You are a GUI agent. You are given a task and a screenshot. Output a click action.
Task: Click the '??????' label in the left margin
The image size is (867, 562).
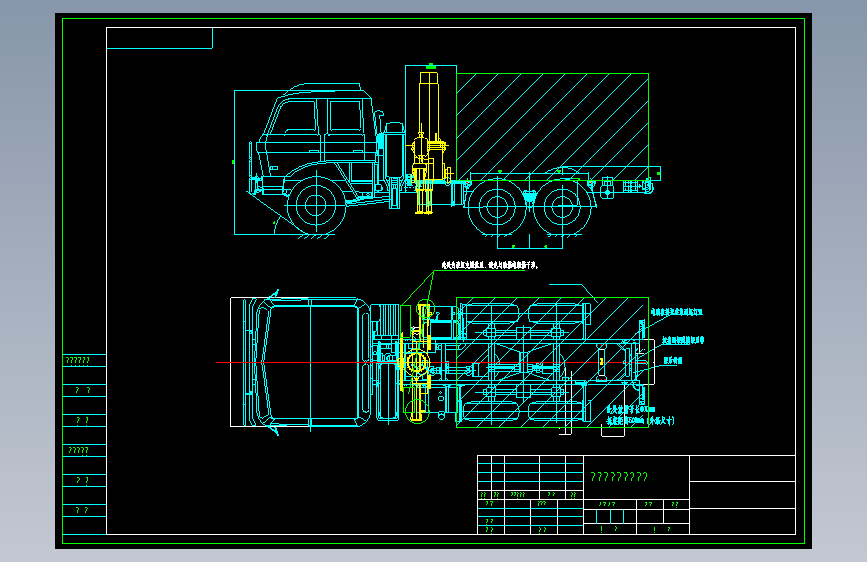77,361
